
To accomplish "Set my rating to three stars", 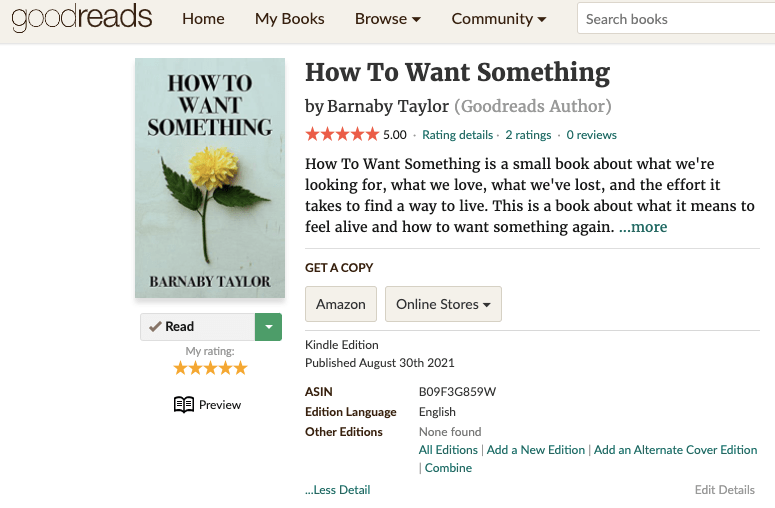I will pos(210,368).
